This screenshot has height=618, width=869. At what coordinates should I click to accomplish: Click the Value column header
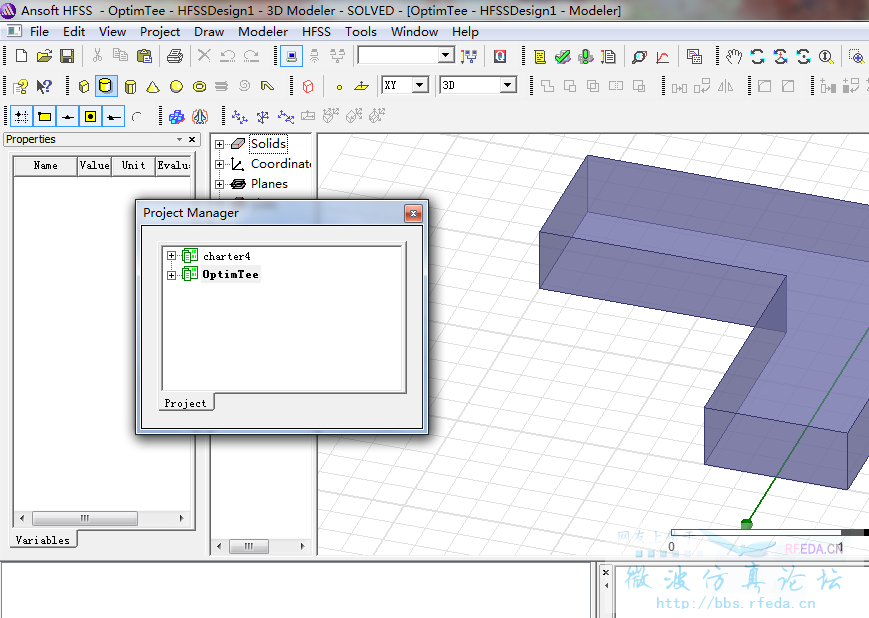(x=94, y=165)
